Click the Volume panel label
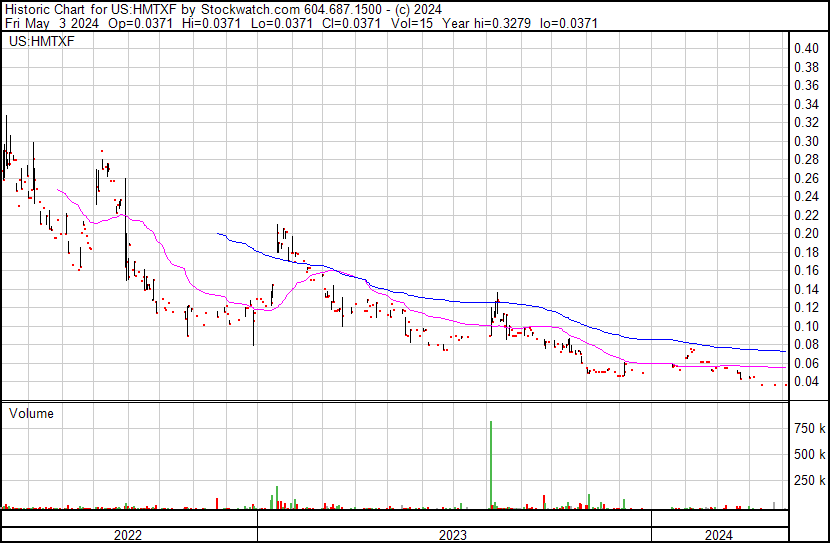830x543 pixels. pos(31,413)
